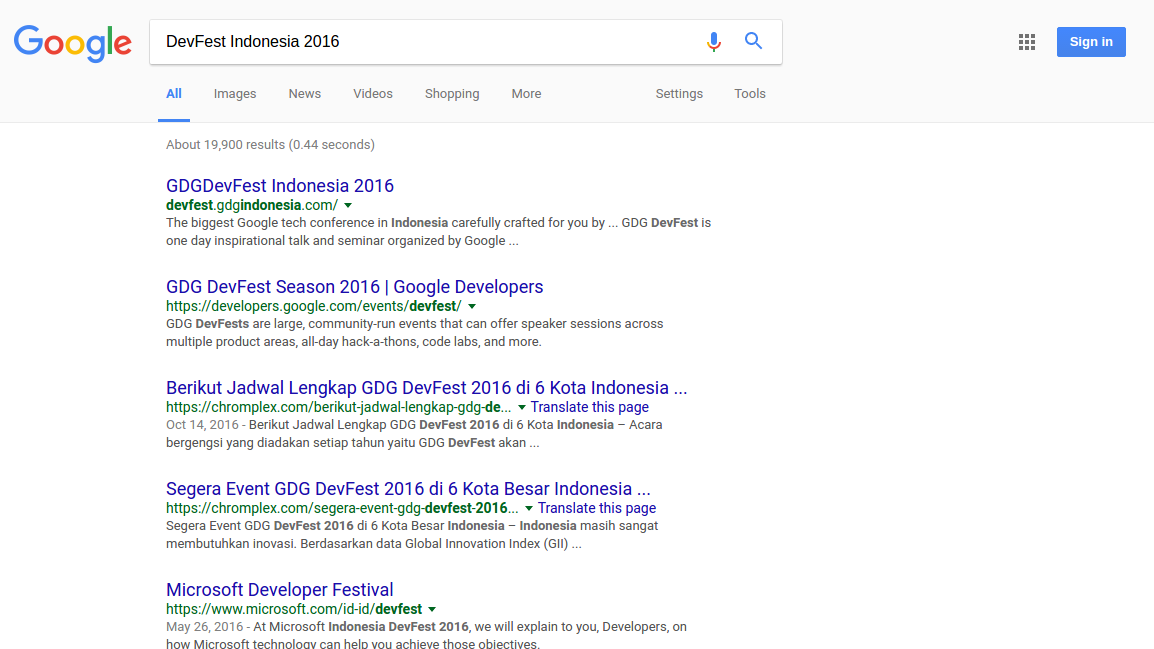Open Segera Event GDG DevFest 2016 result

point(408,489)
